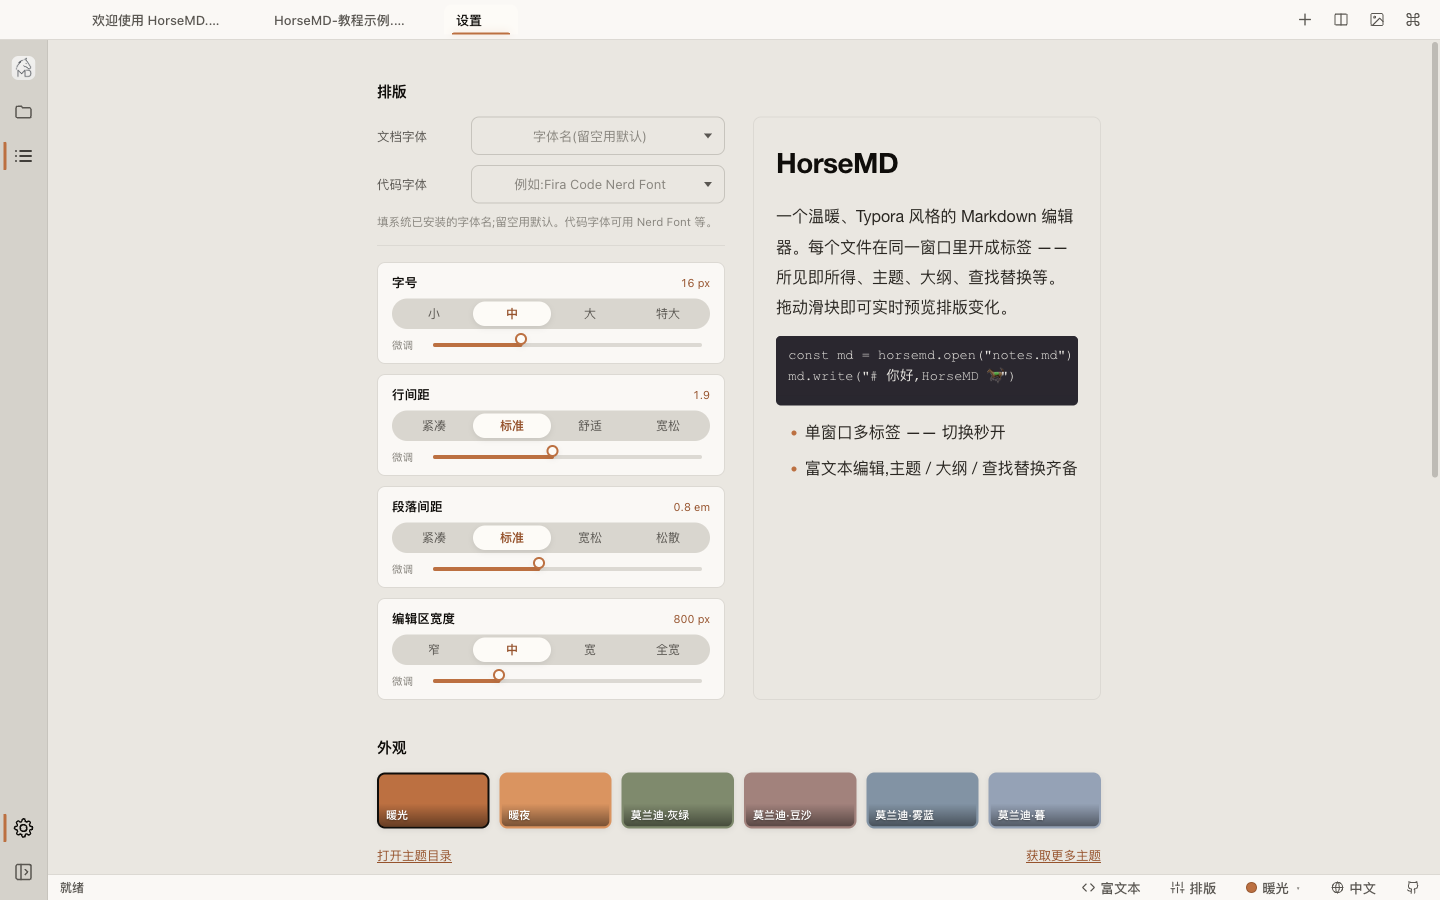Set line spacing to 宽松
1440x900 pixels.
(668, 426)
